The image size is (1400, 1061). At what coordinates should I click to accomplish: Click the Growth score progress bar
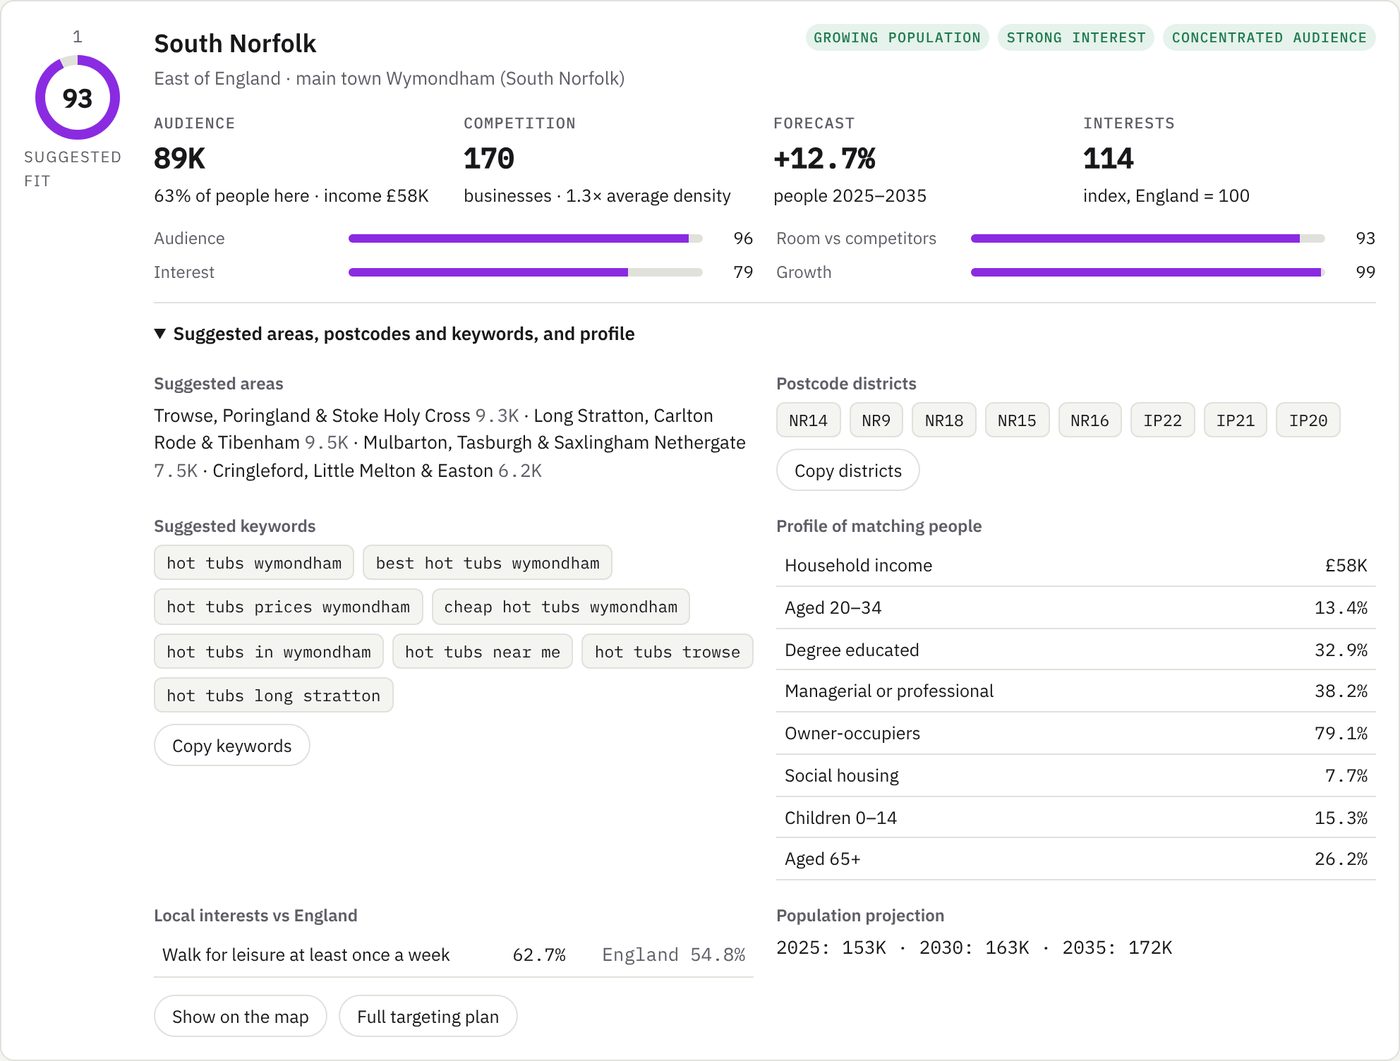tap(1148, 273)
